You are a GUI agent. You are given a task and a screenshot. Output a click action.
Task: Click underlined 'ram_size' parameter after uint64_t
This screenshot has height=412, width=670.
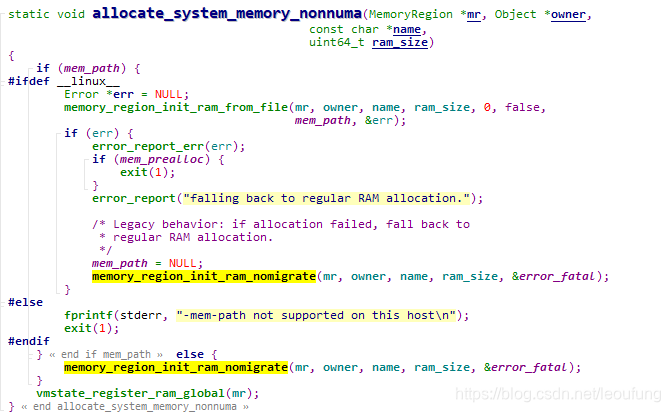coord(400,42)
